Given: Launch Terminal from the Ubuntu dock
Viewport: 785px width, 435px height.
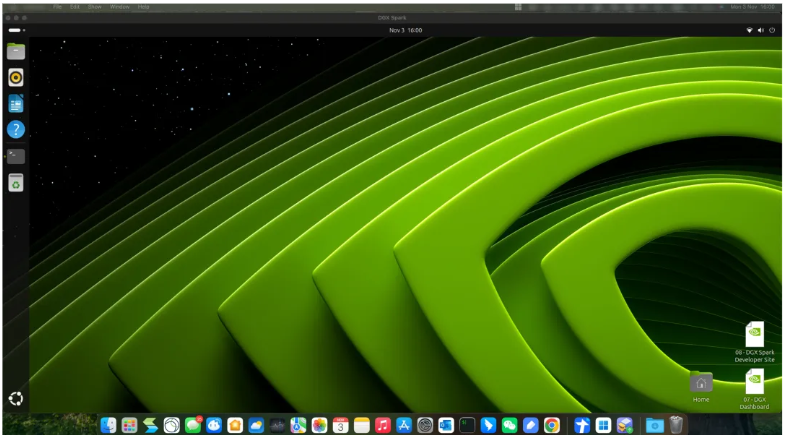Looking at the screenshot, I should click(x=16, y=156).
